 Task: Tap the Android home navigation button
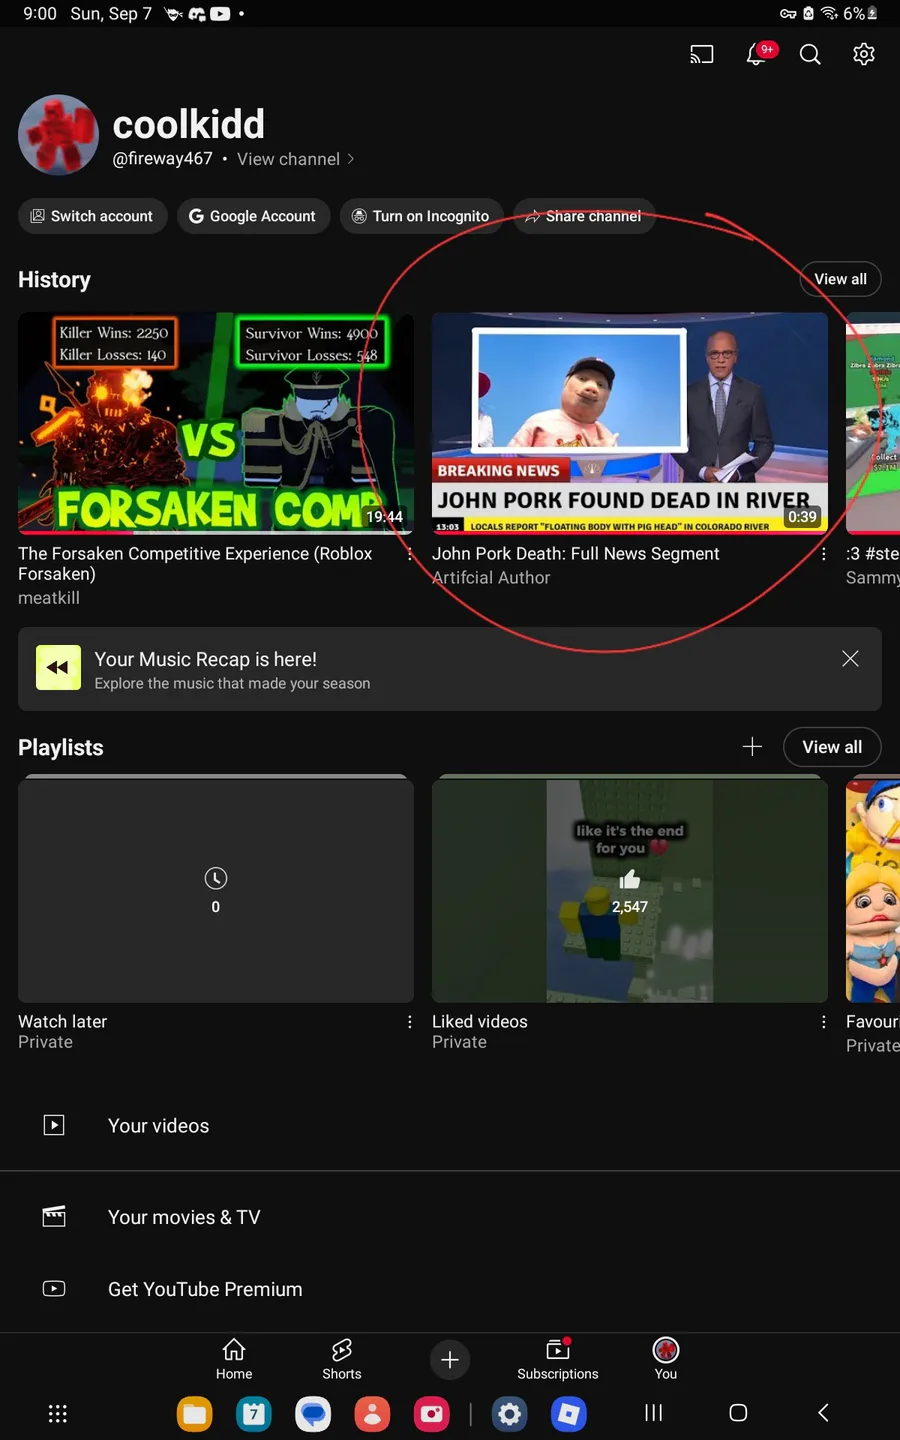[738, 1413]
